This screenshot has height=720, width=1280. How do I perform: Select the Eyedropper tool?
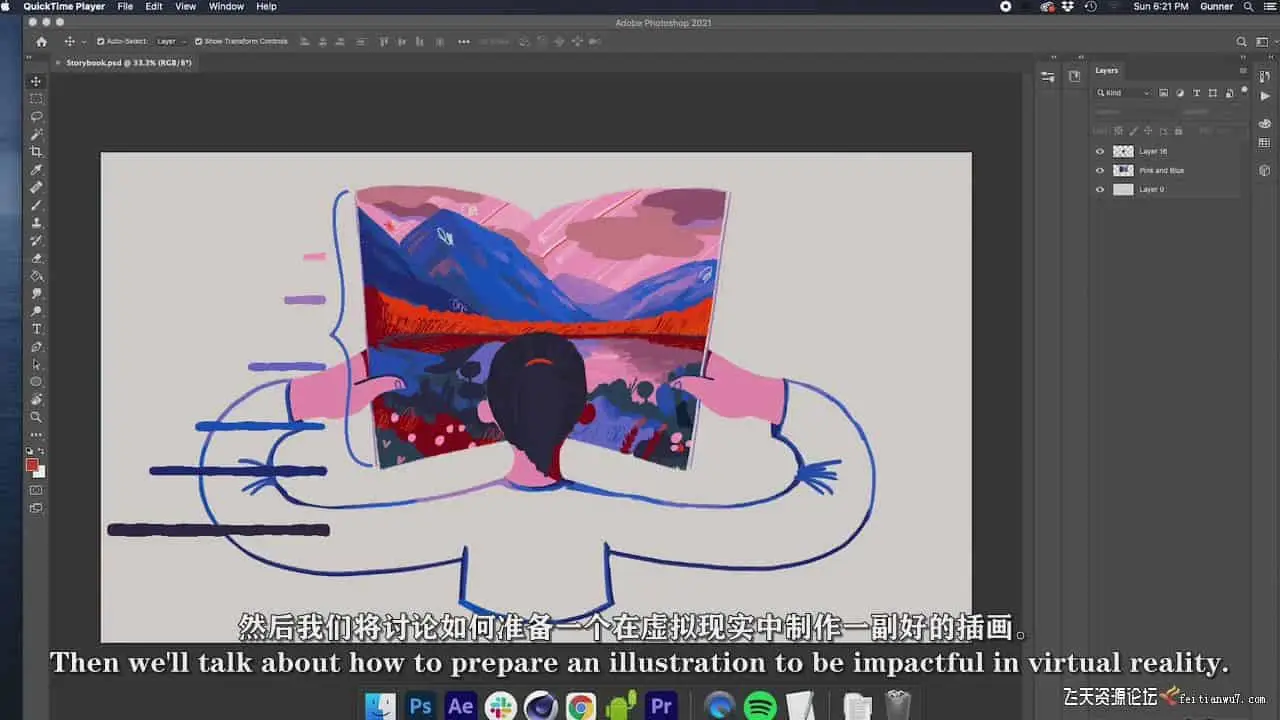pyautogui.click(x=36, y=170)
